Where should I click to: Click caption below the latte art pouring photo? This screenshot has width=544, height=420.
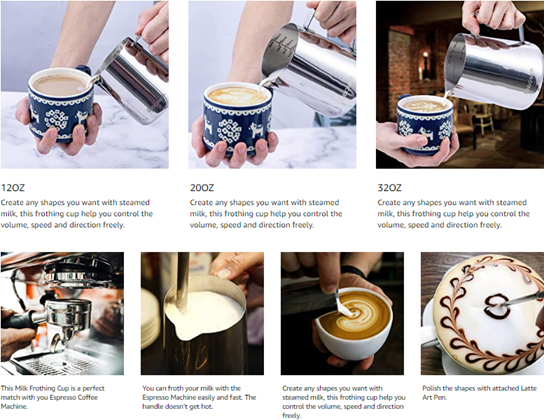[343, 402]
